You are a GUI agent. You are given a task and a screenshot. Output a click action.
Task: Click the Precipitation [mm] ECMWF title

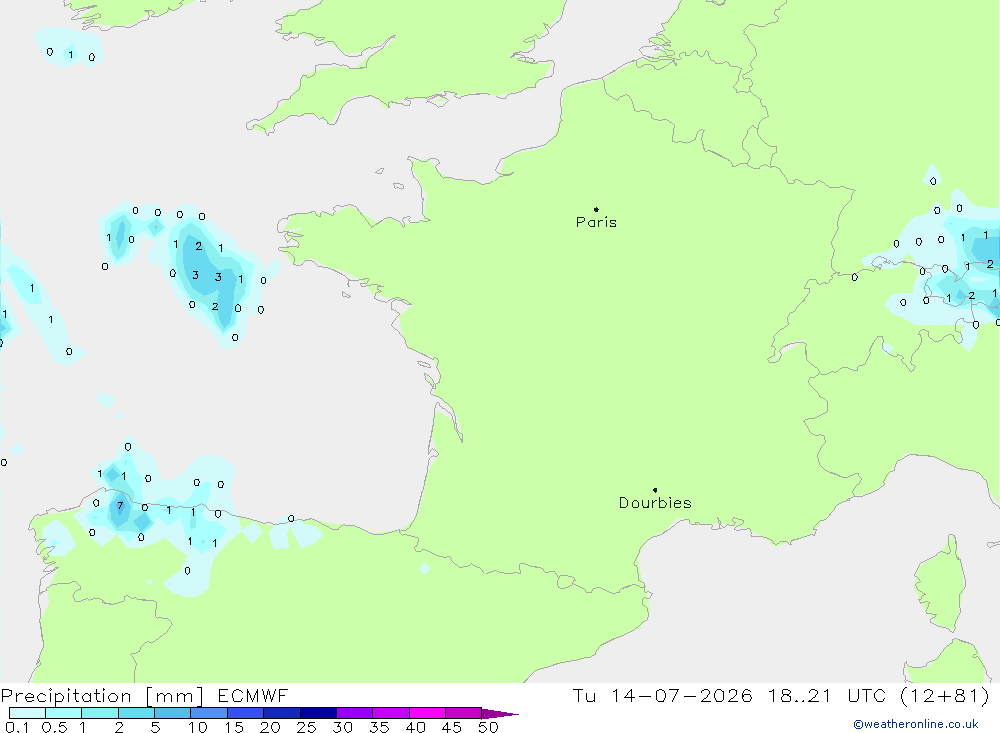(145, 696)
